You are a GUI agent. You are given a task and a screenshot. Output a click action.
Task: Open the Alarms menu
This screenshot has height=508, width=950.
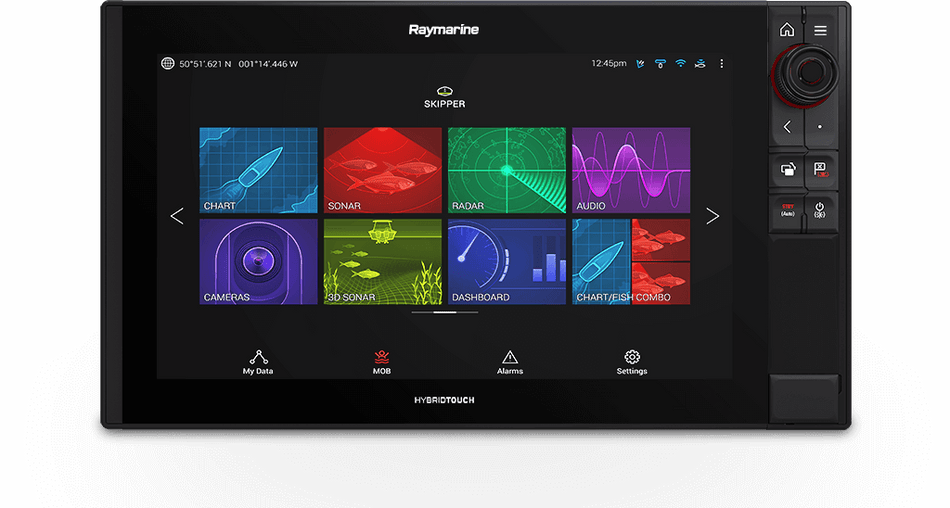tap(510, 361)
